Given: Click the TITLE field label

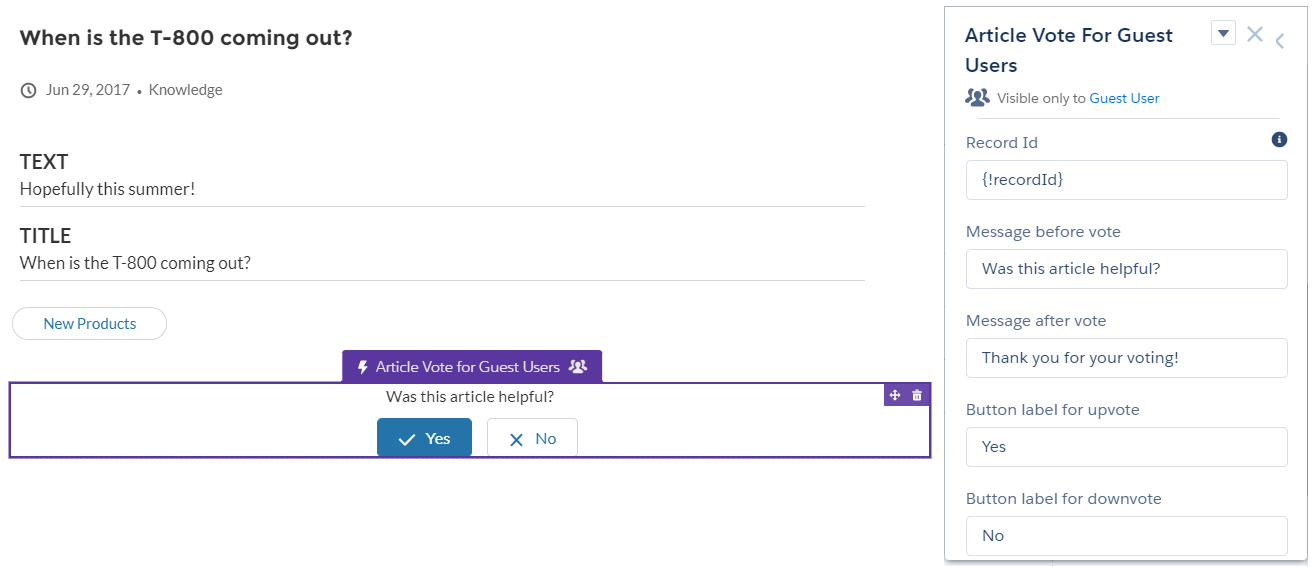Looking at the screenshot, I should [x=45, y=236].
